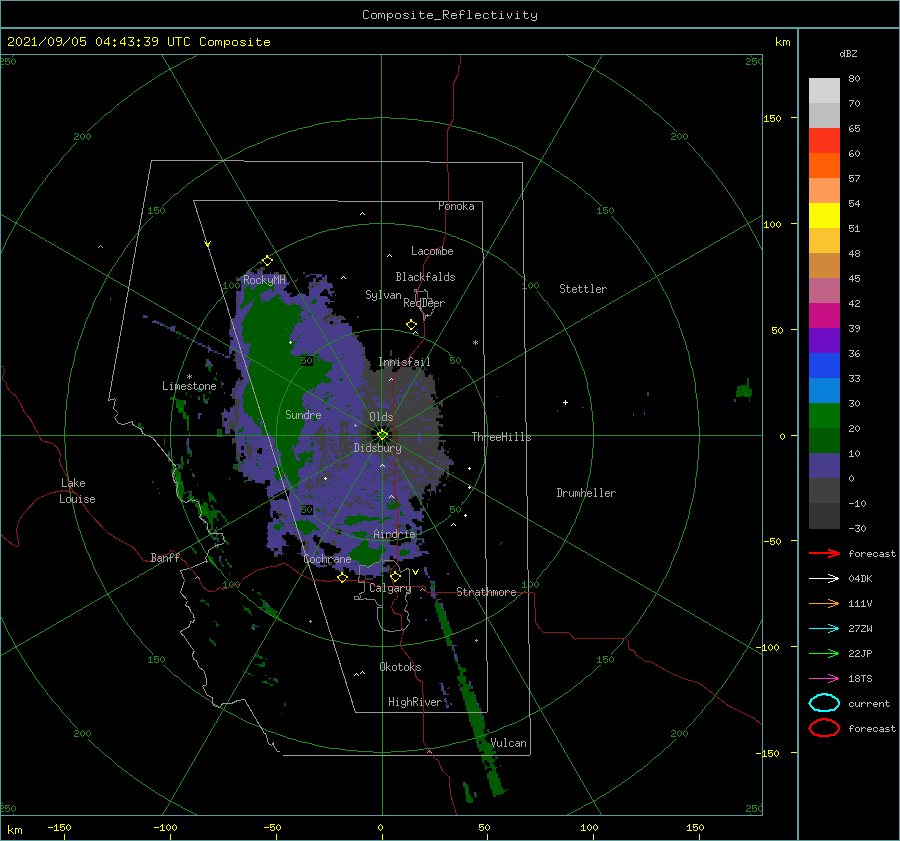Click the Sylvan label
Image resolution: width=900 pixels, height=841 pixels.
[x=383, y=295]
